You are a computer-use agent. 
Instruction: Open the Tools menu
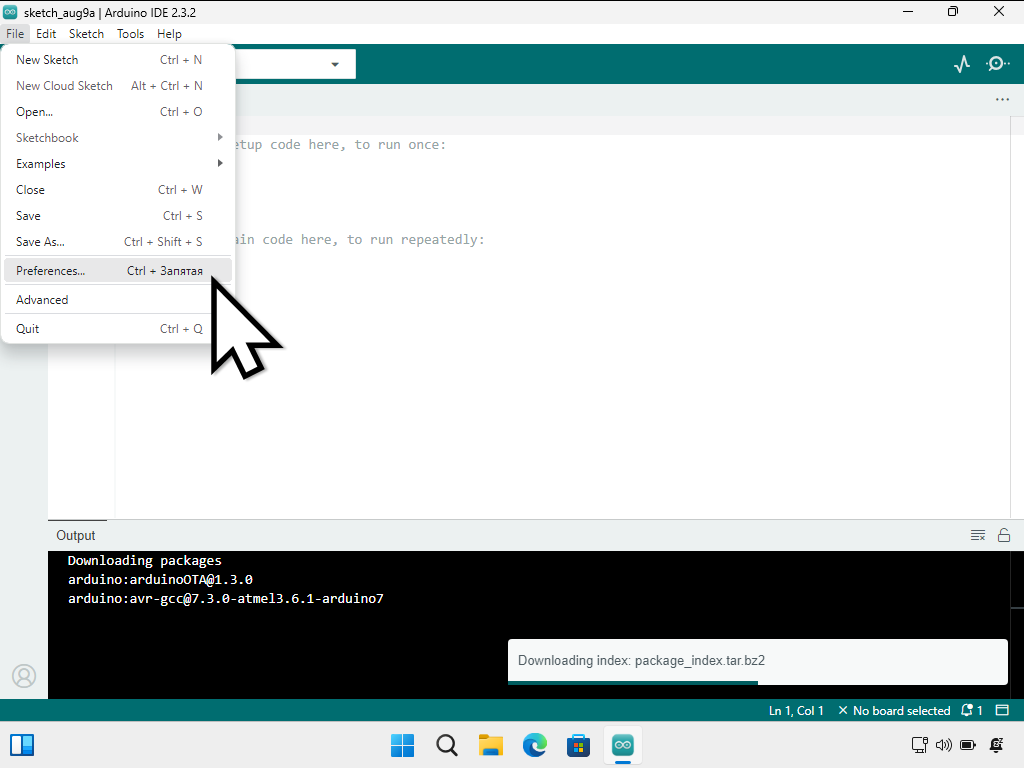(130, 34)
